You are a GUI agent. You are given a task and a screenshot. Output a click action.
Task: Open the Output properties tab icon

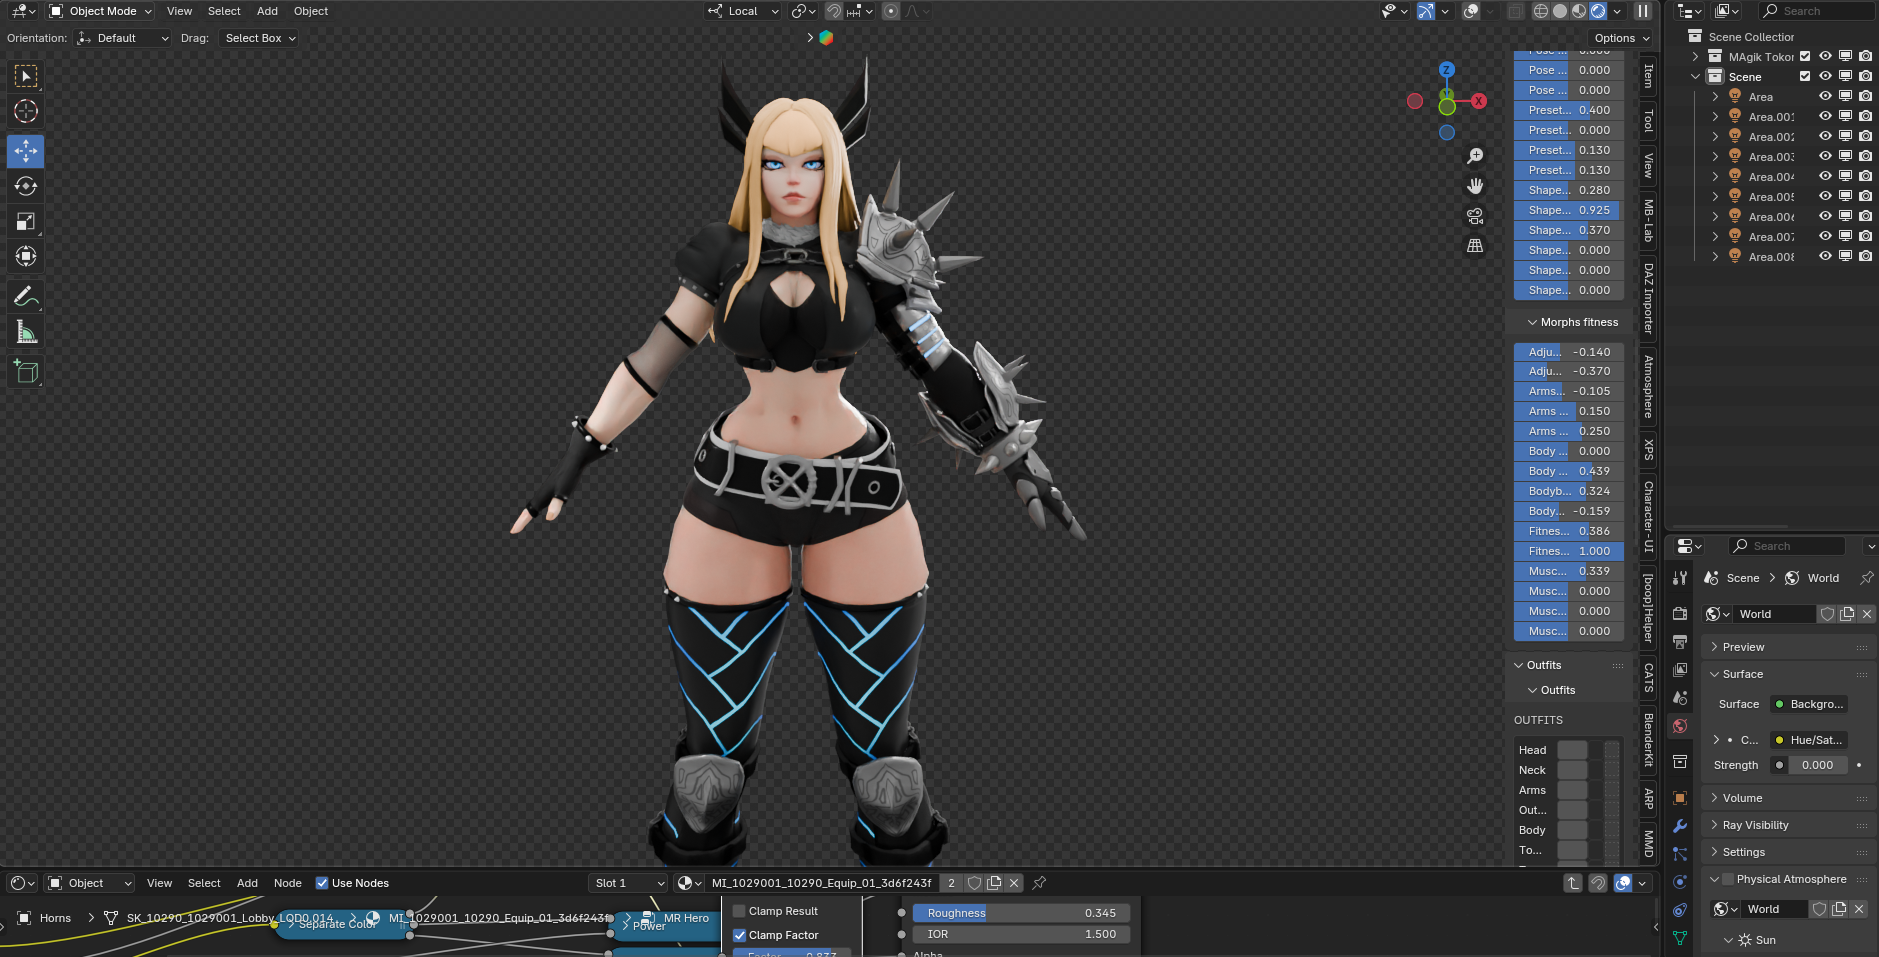[1680, 641]
